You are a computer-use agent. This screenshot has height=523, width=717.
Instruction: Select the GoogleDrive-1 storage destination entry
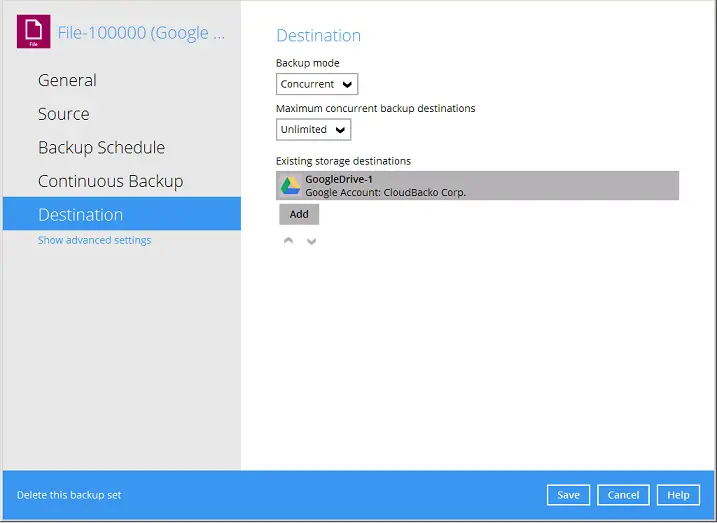(478, 186)
